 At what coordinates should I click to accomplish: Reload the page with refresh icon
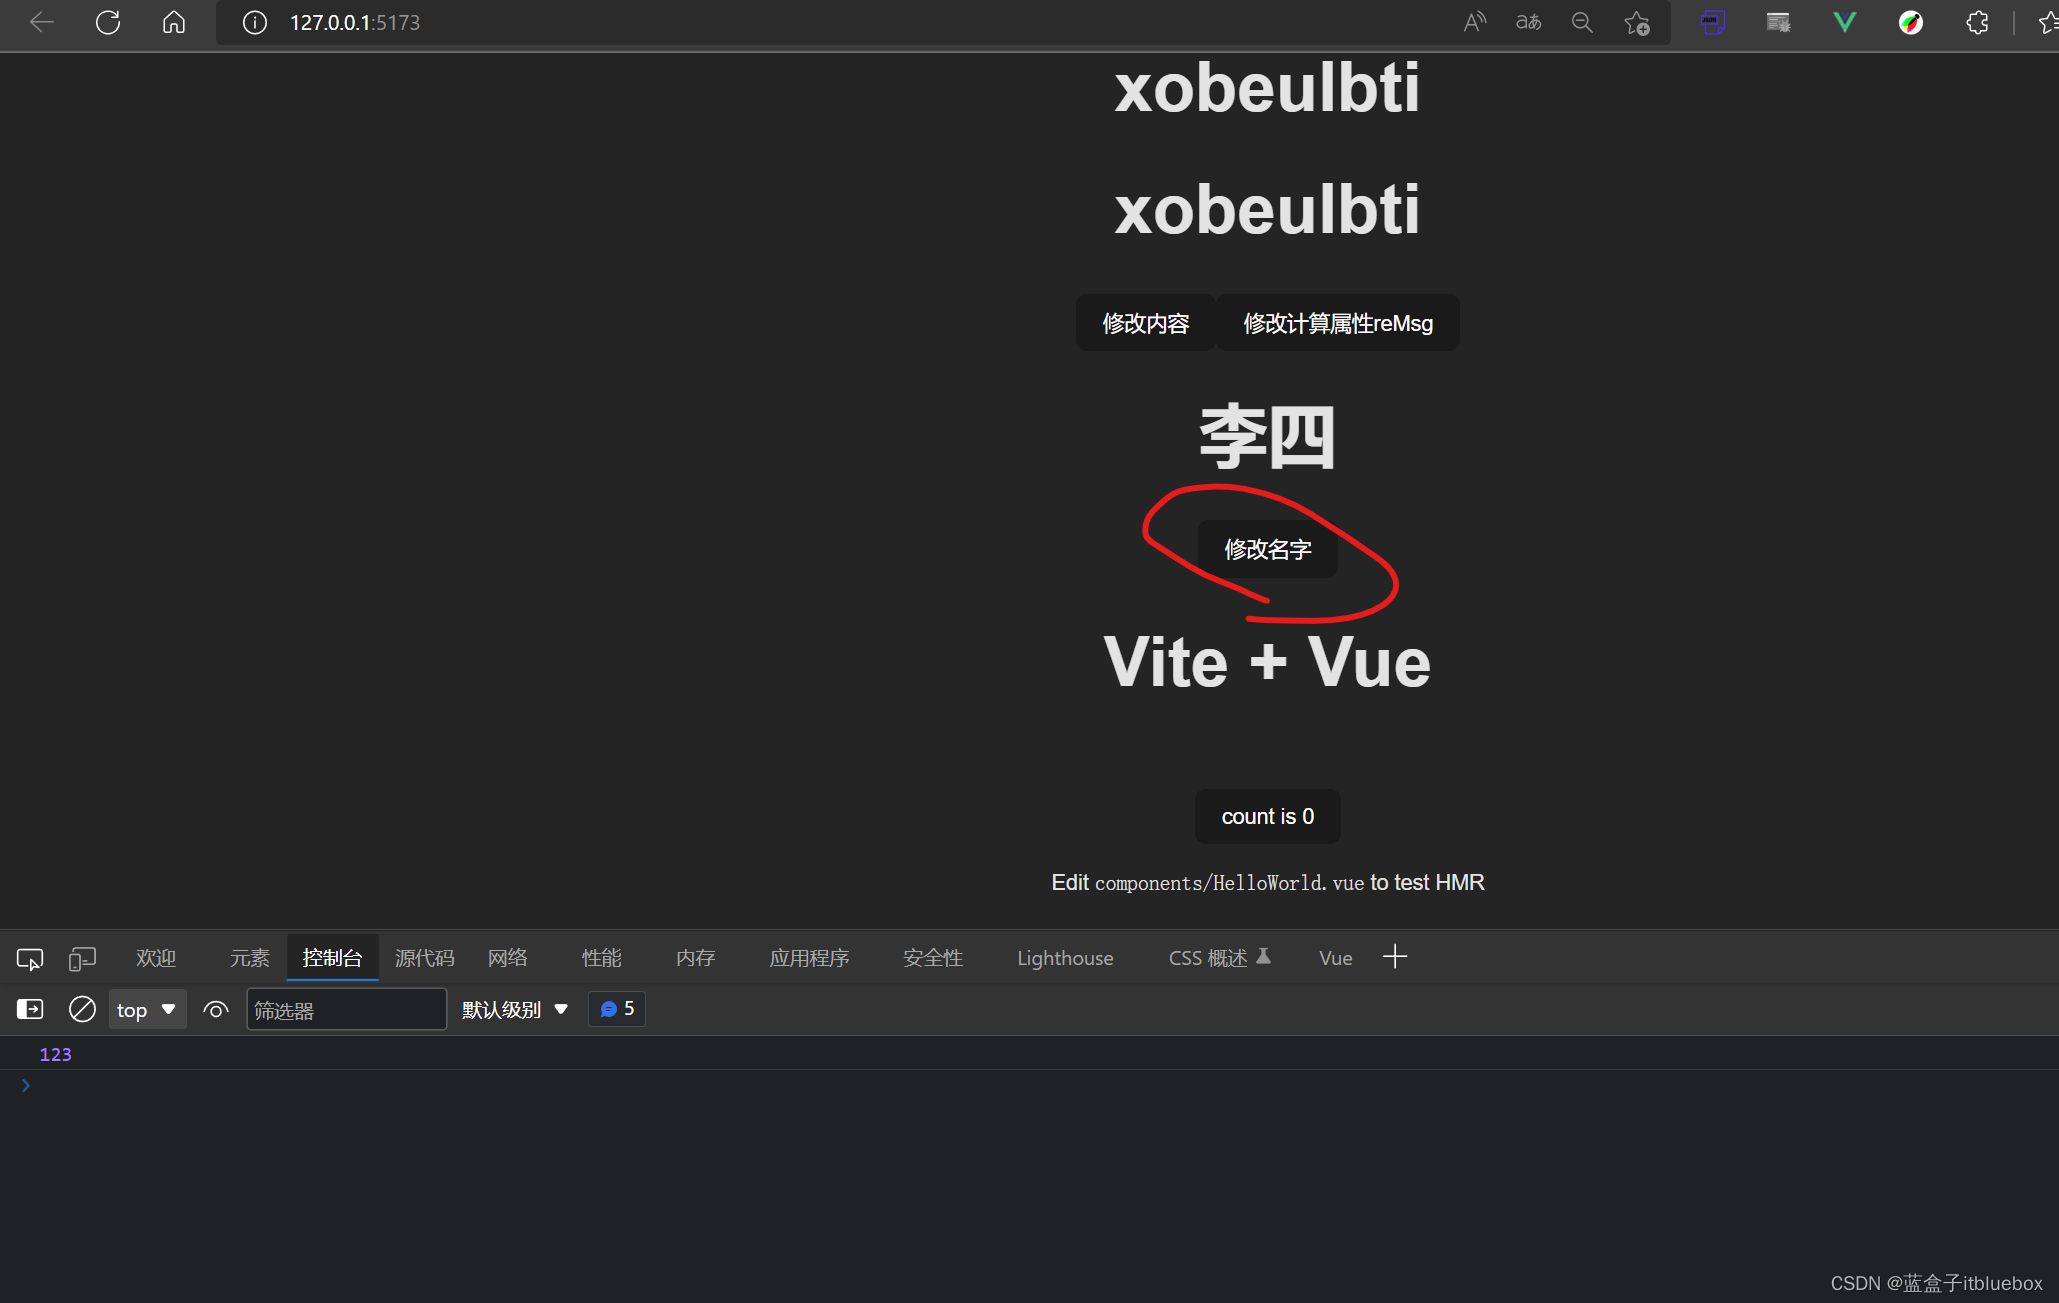[108, 22]
